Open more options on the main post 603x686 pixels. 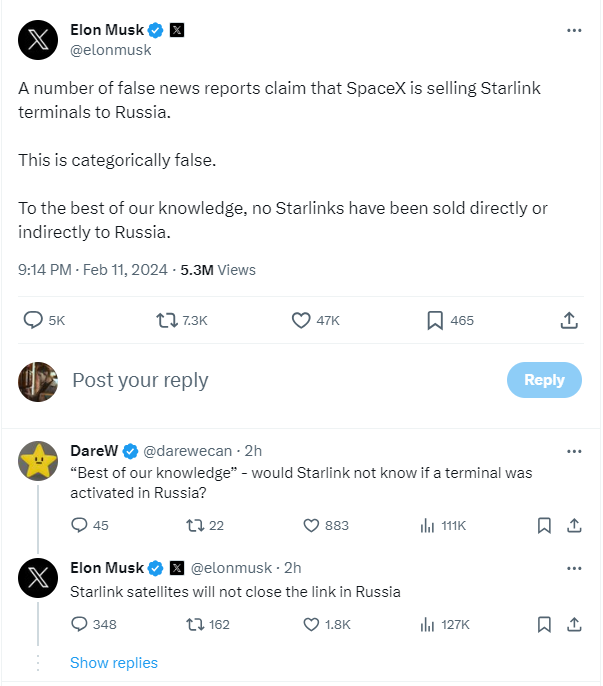click(x=574, y=30)
